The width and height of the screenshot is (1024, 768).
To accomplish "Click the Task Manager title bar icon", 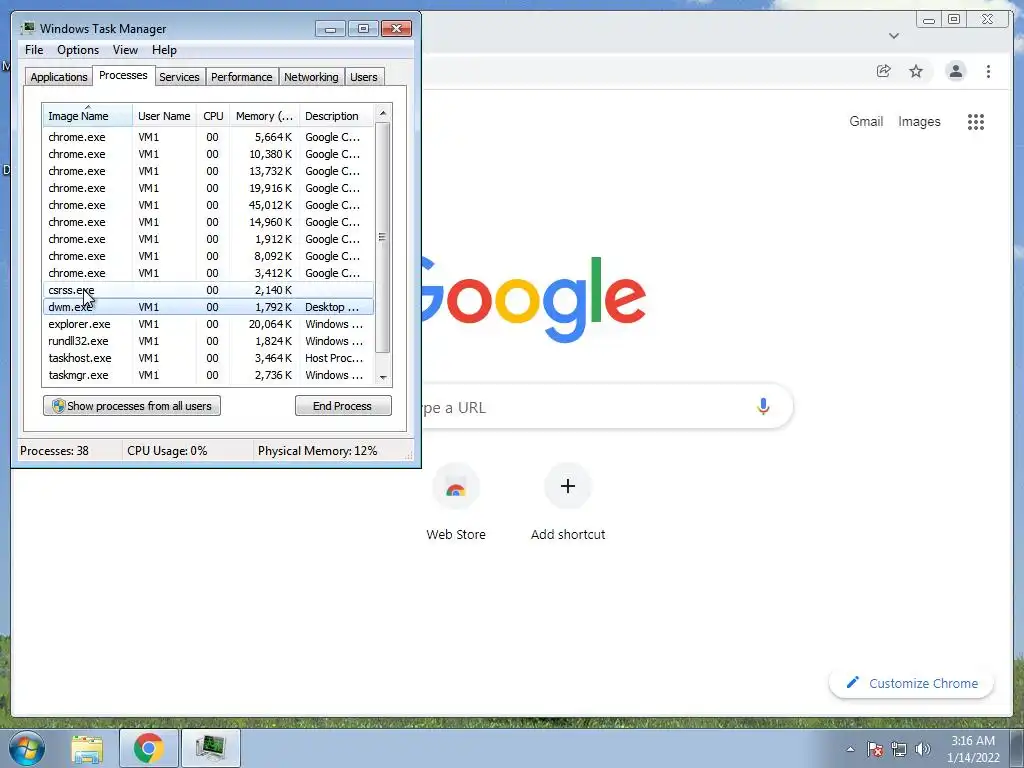I will tap(27, 28).
